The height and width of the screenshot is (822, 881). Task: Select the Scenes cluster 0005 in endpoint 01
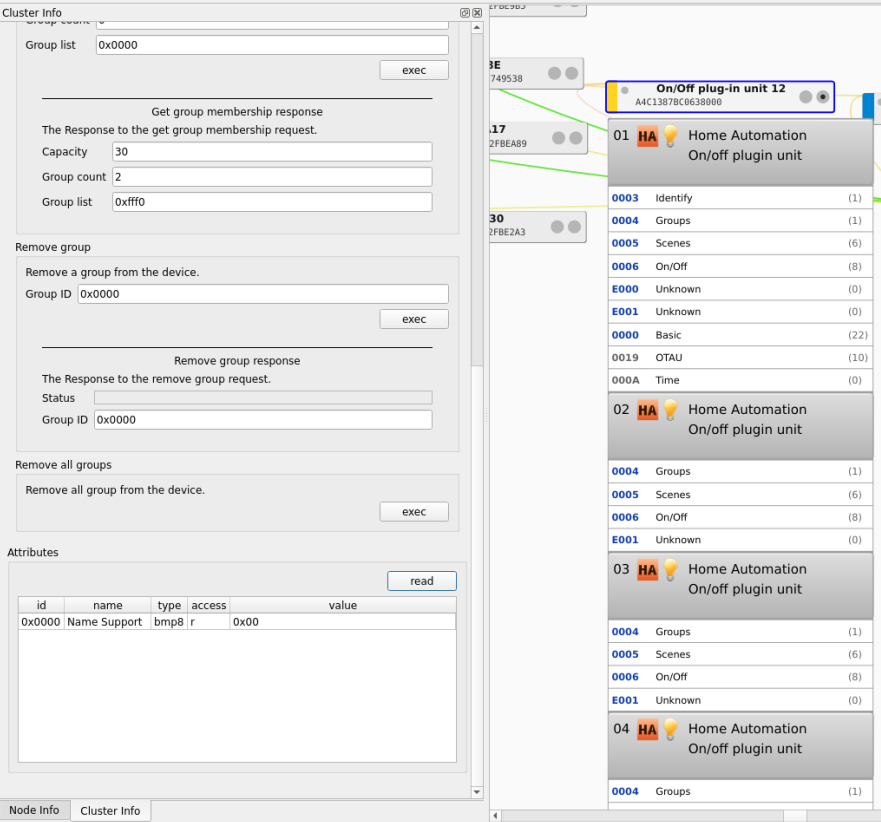[741, 243]
